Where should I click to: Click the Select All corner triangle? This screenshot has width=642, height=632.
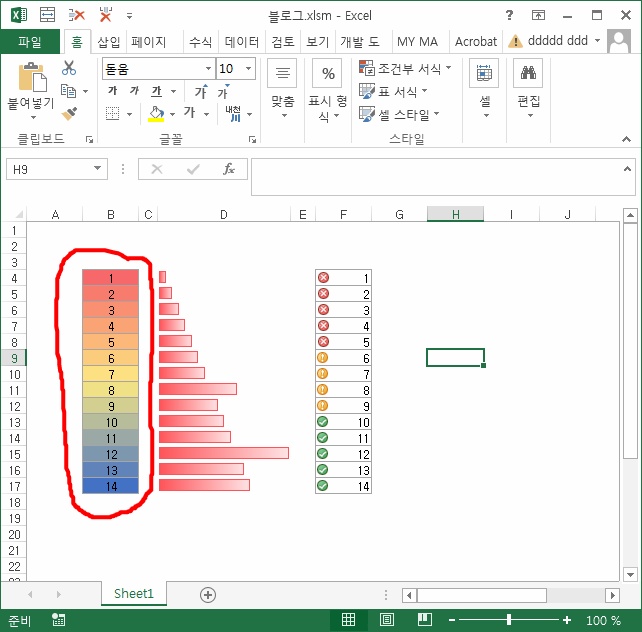(x=19, y=214)
